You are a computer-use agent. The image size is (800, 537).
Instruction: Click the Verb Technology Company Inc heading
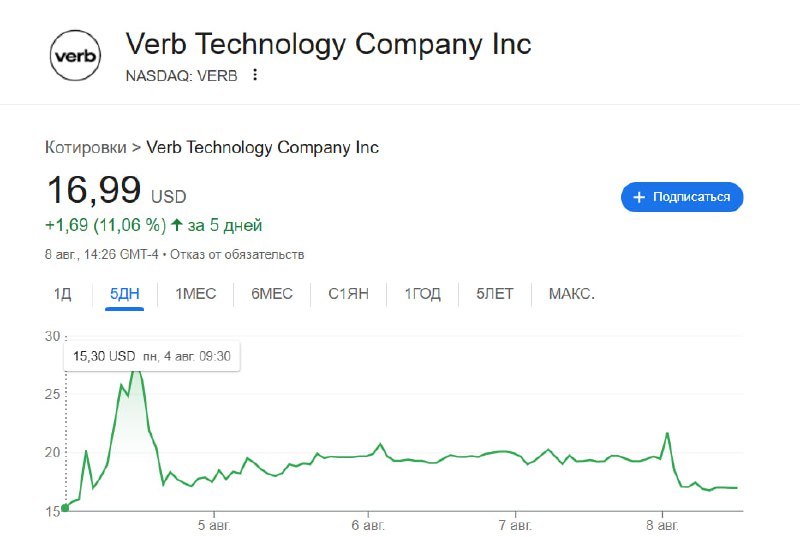point(329,44)
